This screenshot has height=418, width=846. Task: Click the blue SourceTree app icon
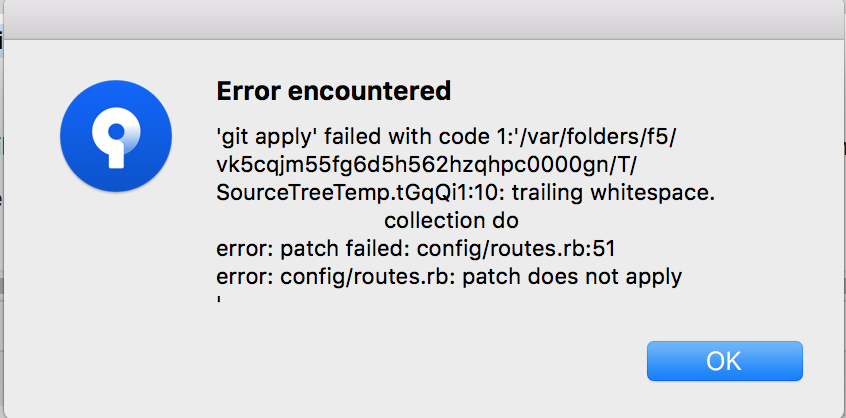pos(116,136)
